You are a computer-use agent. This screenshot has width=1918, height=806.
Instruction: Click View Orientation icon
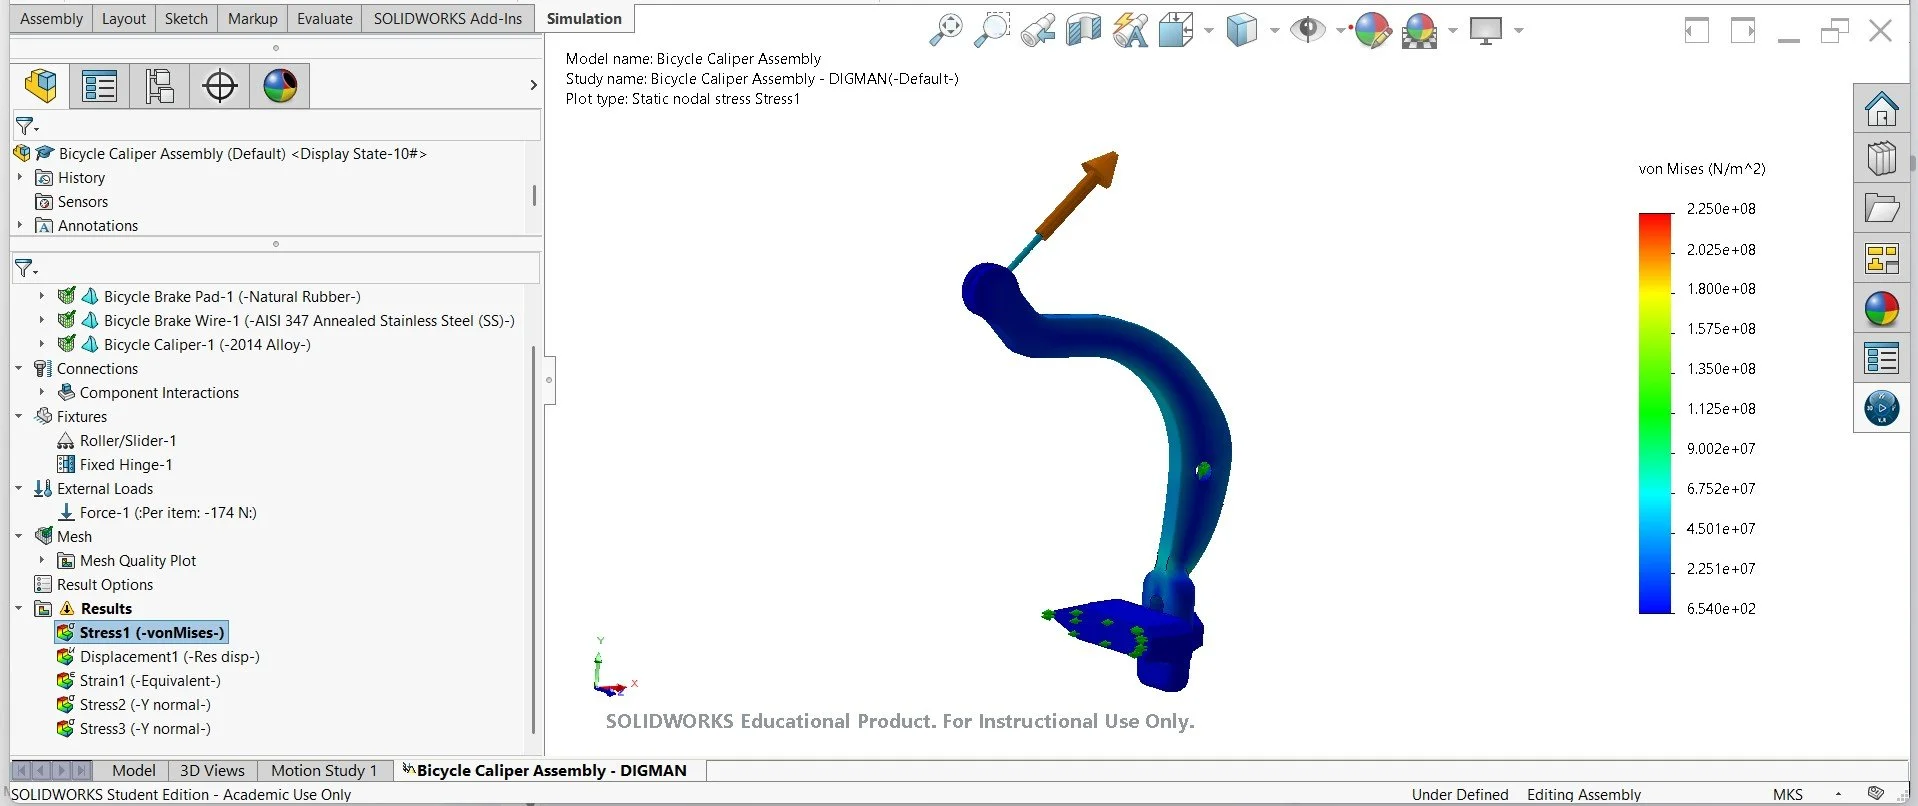pos(1176,30)
